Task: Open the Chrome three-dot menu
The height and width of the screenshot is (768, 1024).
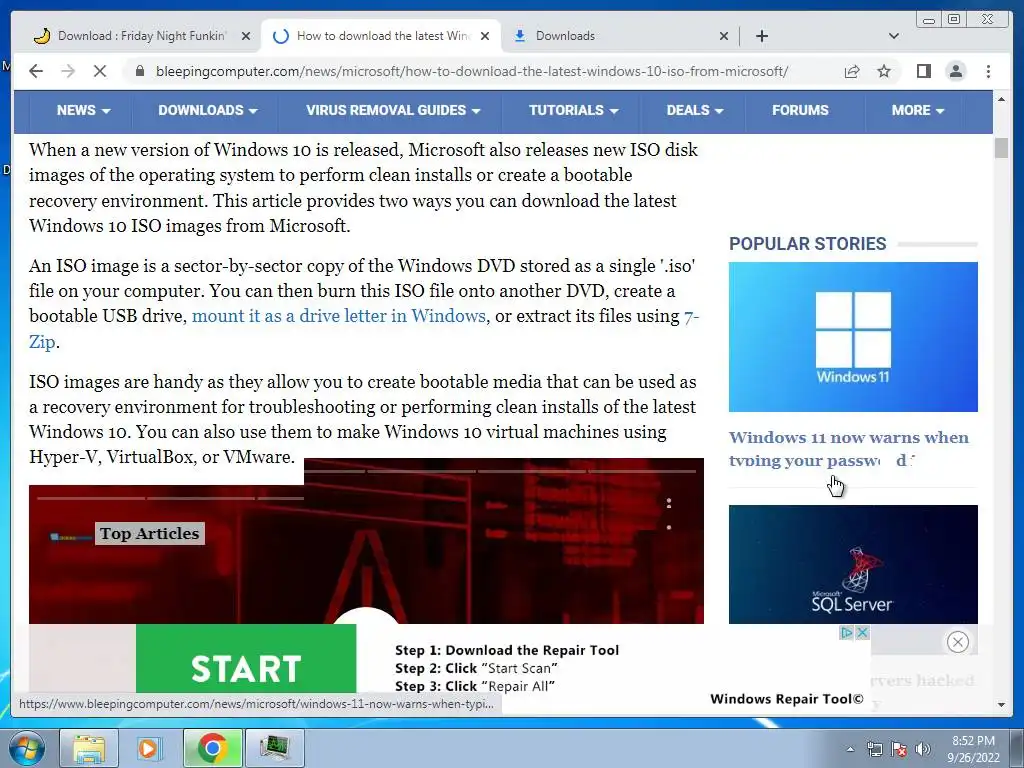Action: [988, 71]
